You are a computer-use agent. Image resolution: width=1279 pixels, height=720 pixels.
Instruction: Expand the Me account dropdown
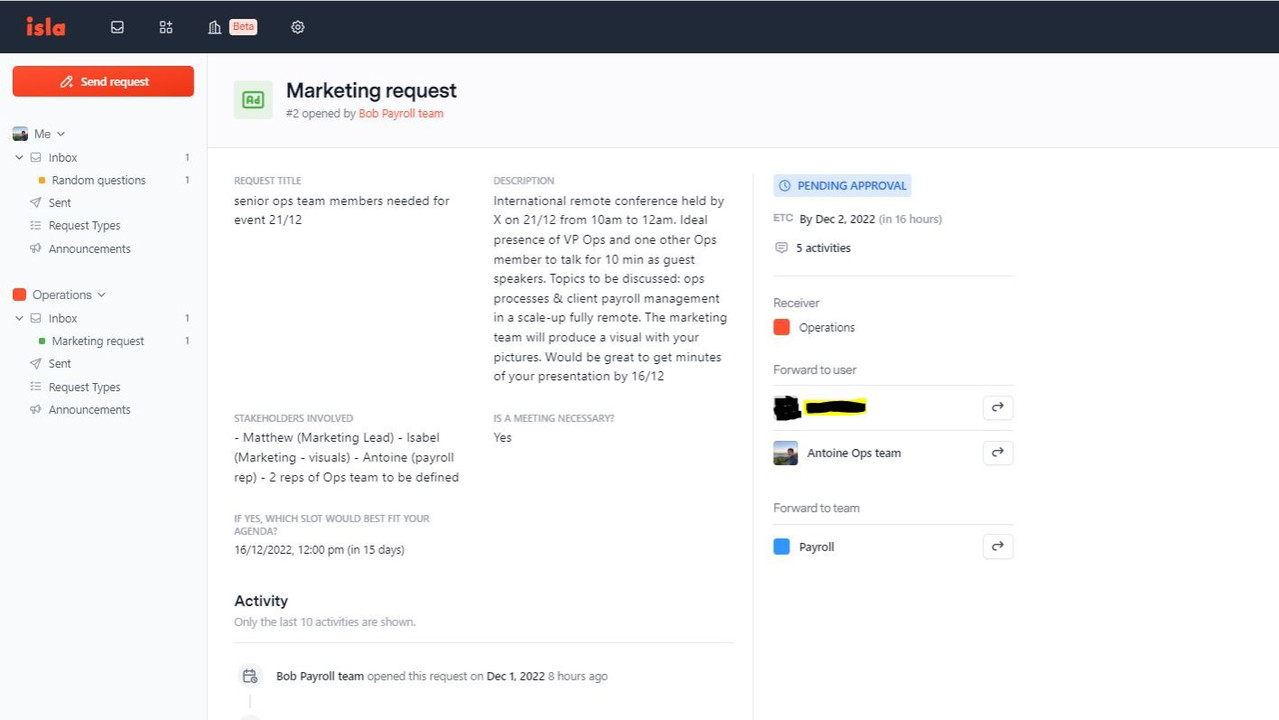click(x=60, y=134)
